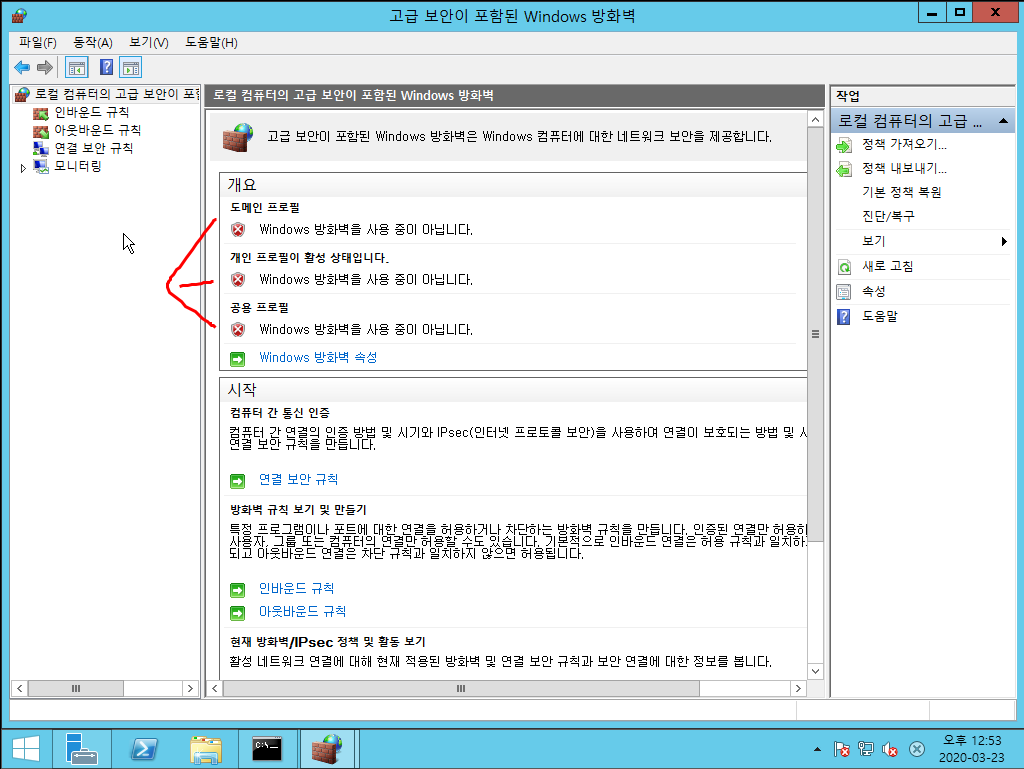Click 새로 고침 action
The image size is (1024, 769).
[x=888, y=266]
